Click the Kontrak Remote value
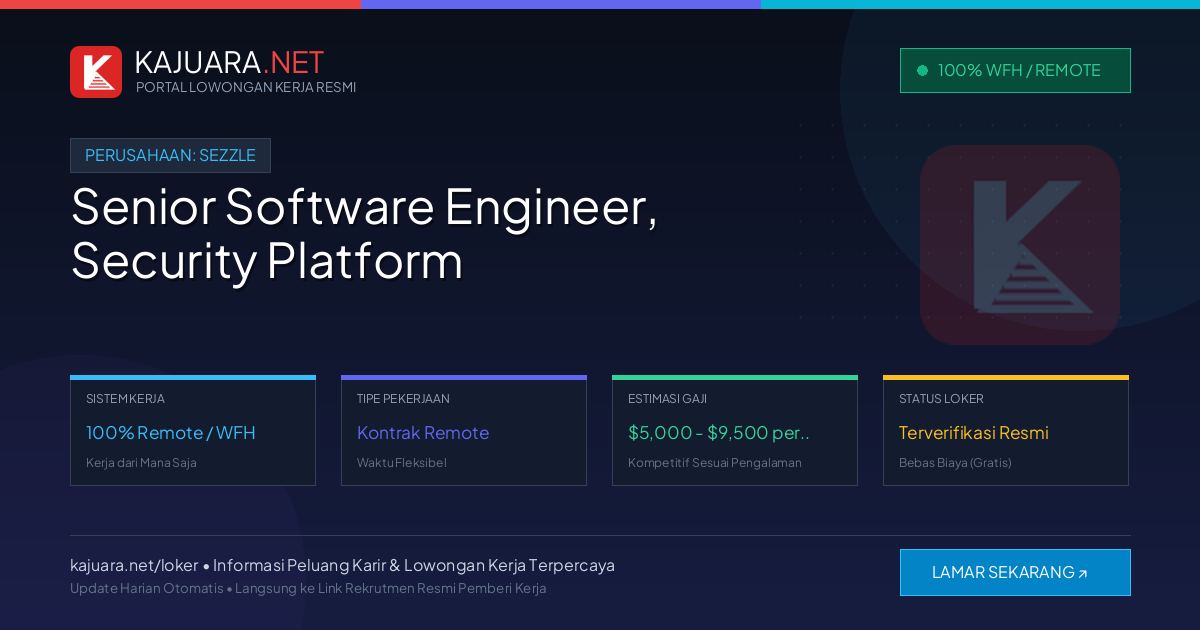 tap(423, 433)
